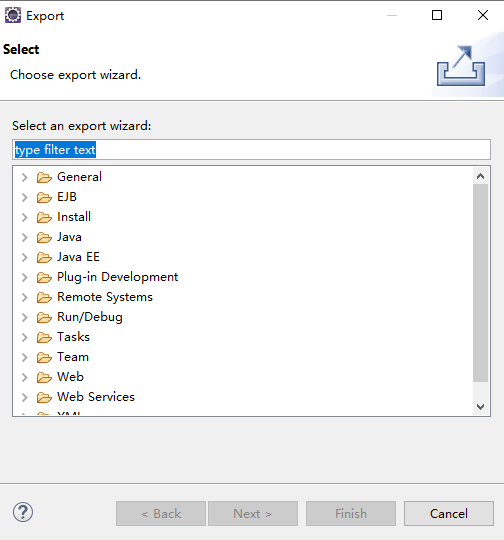Expand the Tasks category arrow
The height and width of the screenshot is (540, 504).
point(24,337)
